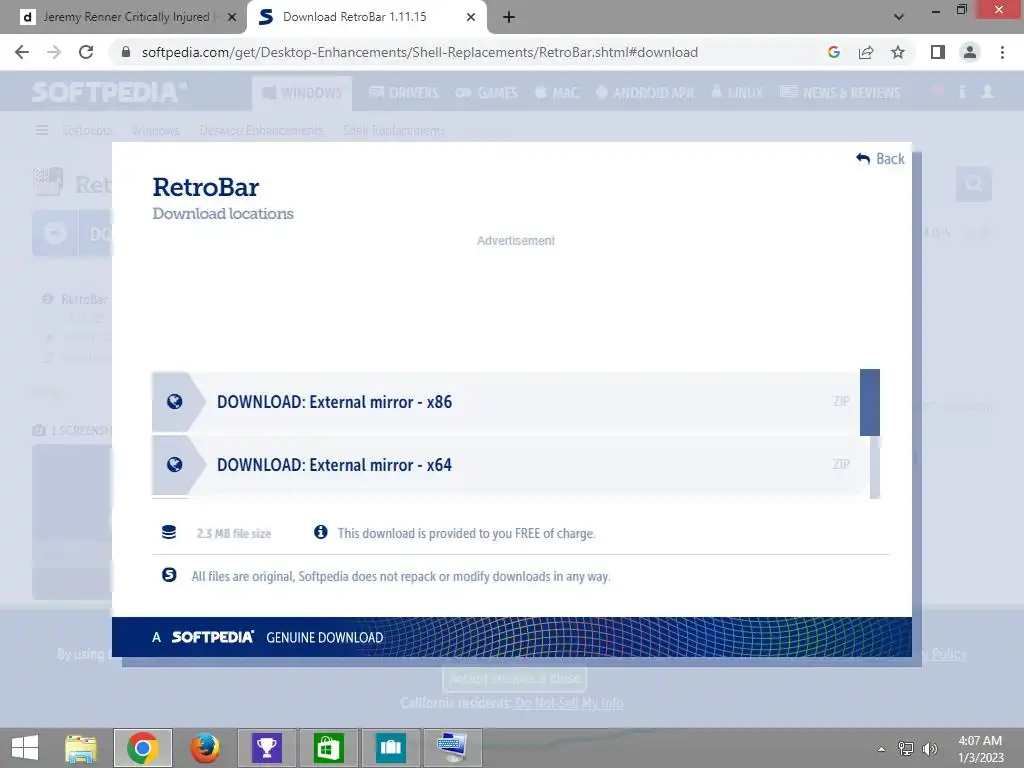Open the Mac section
Image resolution: width=1024 pixels, height=768 pixels.
point(557,93)
